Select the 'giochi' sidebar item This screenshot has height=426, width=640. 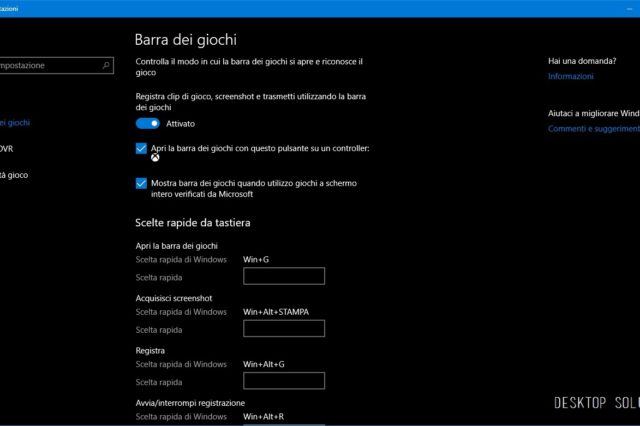pyautogui.click(x=15, y=123)
